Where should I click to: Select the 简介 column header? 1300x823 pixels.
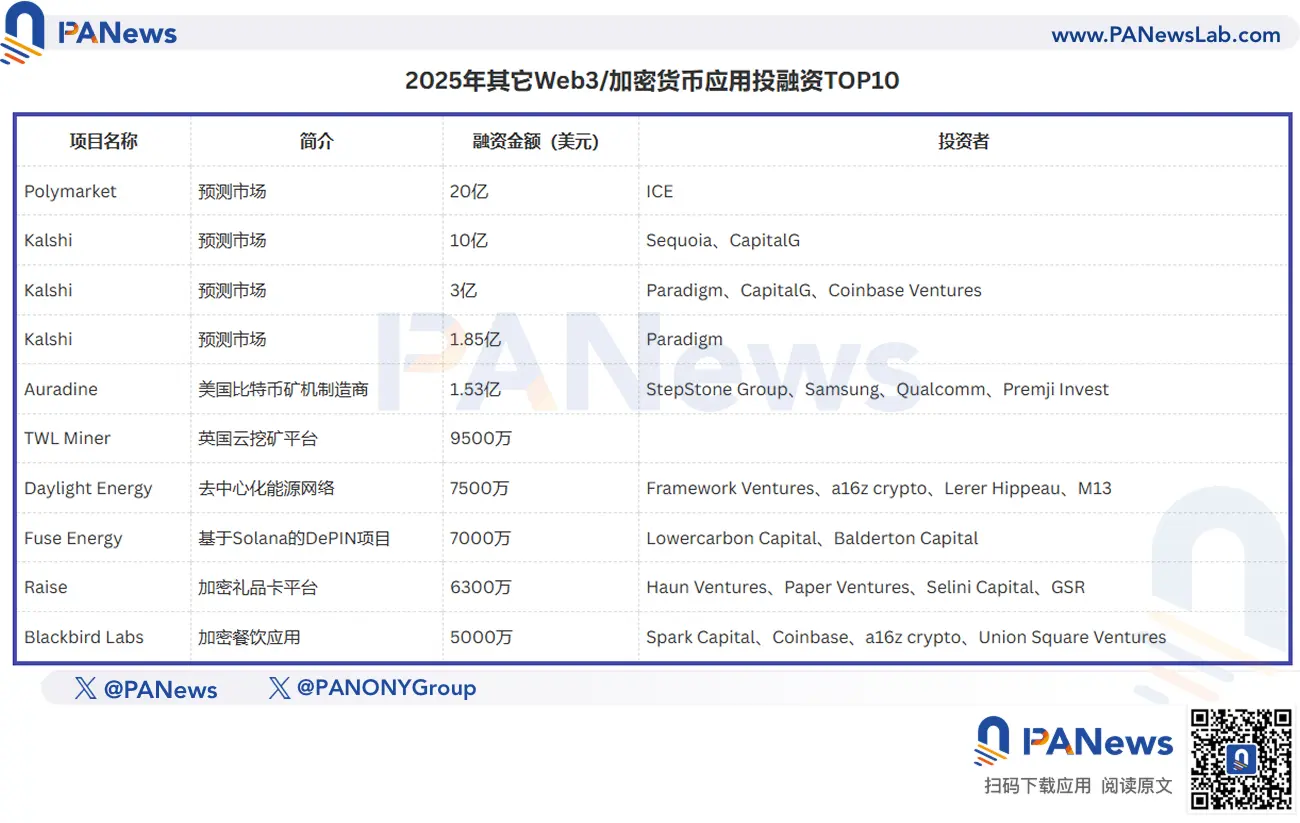[316, 141]
